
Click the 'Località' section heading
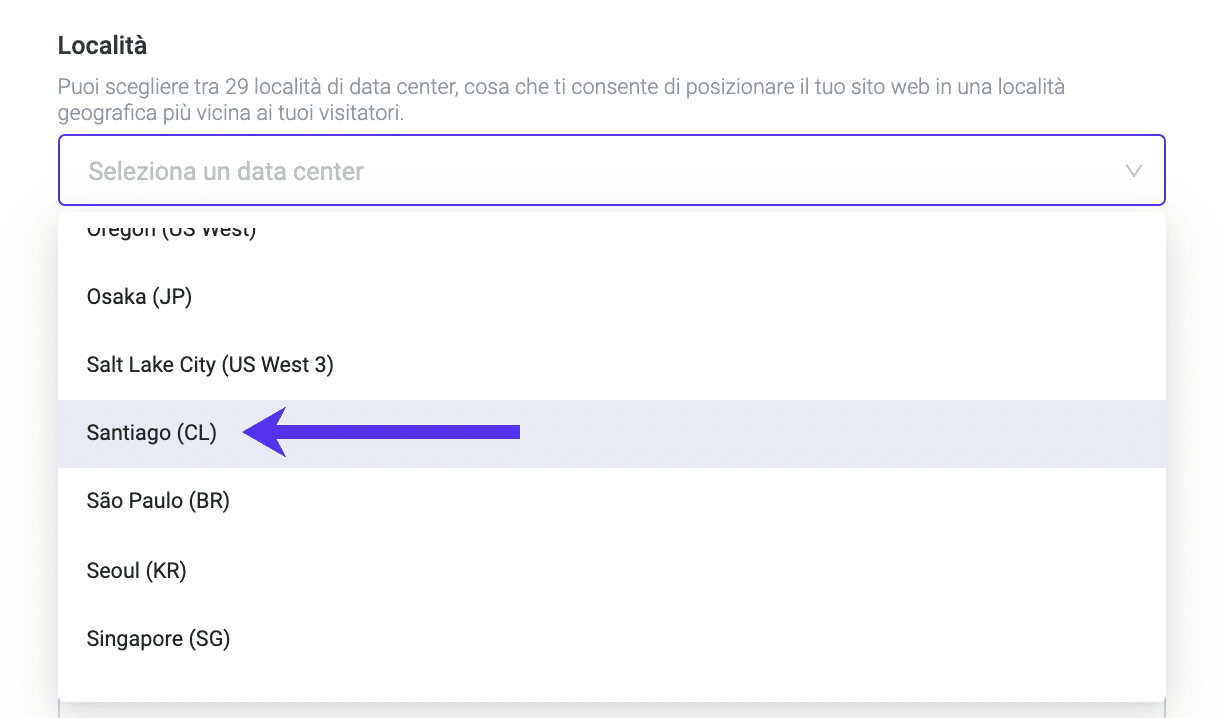(102, 45)
